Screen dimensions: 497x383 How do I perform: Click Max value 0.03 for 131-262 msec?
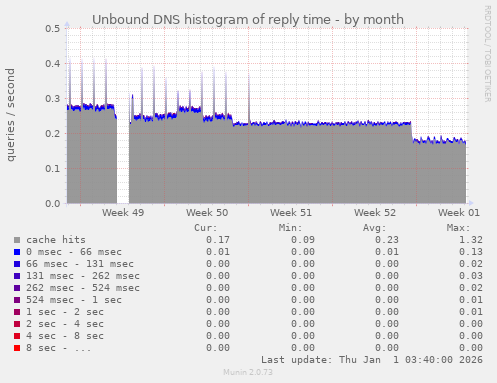pos(471,276)
